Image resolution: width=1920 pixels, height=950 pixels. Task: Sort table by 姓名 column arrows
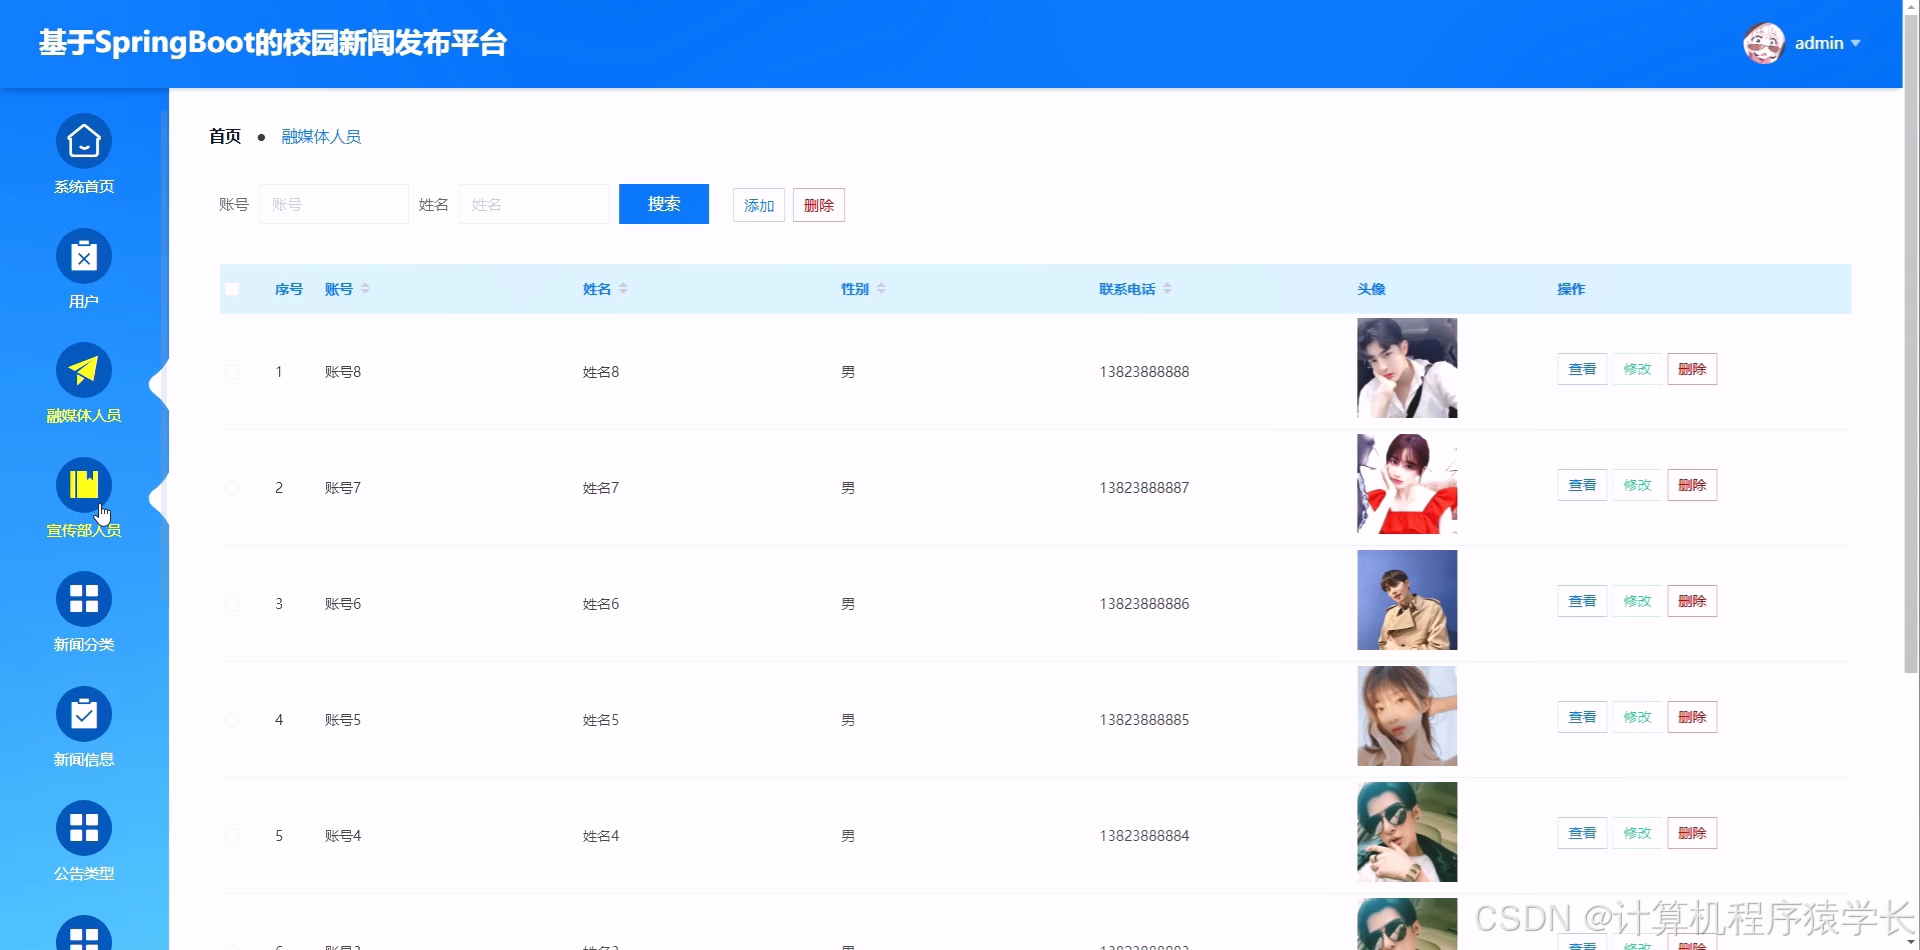click(x=623, y=288)
